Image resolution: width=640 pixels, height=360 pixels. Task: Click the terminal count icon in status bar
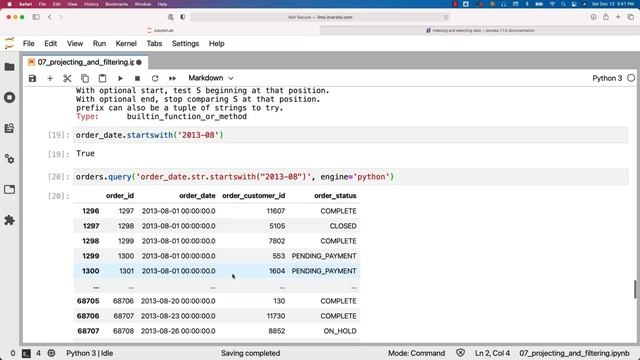click(26, 353)
